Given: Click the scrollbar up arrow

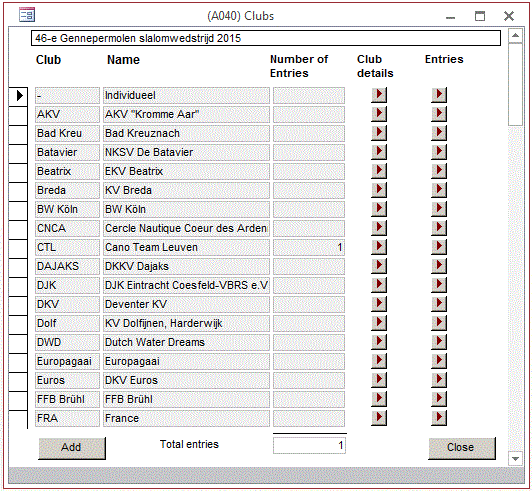Looking at the screenshot, I should [515, 36].
